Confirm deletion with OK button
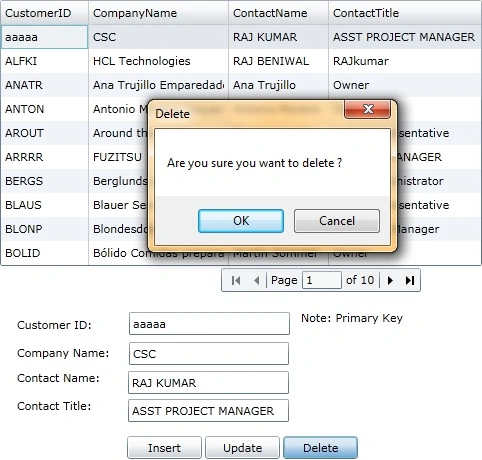482x460 pixels. click(241, 221)
